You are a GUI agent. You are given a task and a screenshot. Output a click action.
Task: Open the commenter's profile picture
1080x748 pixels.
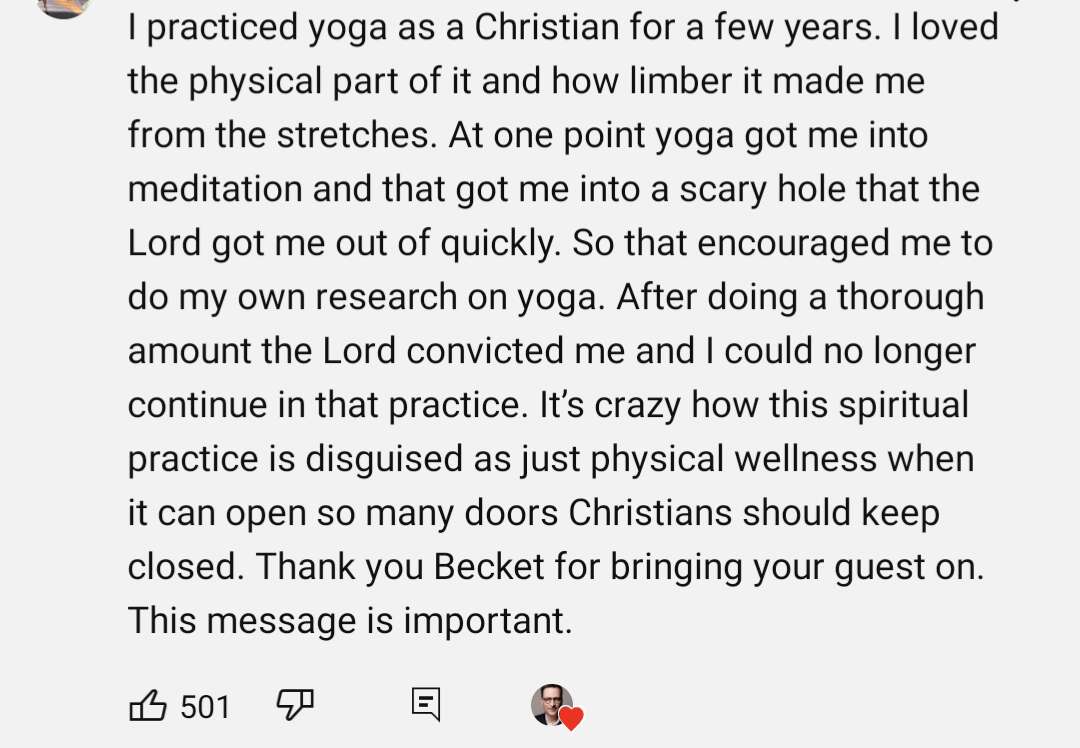(x=63, y=6)
